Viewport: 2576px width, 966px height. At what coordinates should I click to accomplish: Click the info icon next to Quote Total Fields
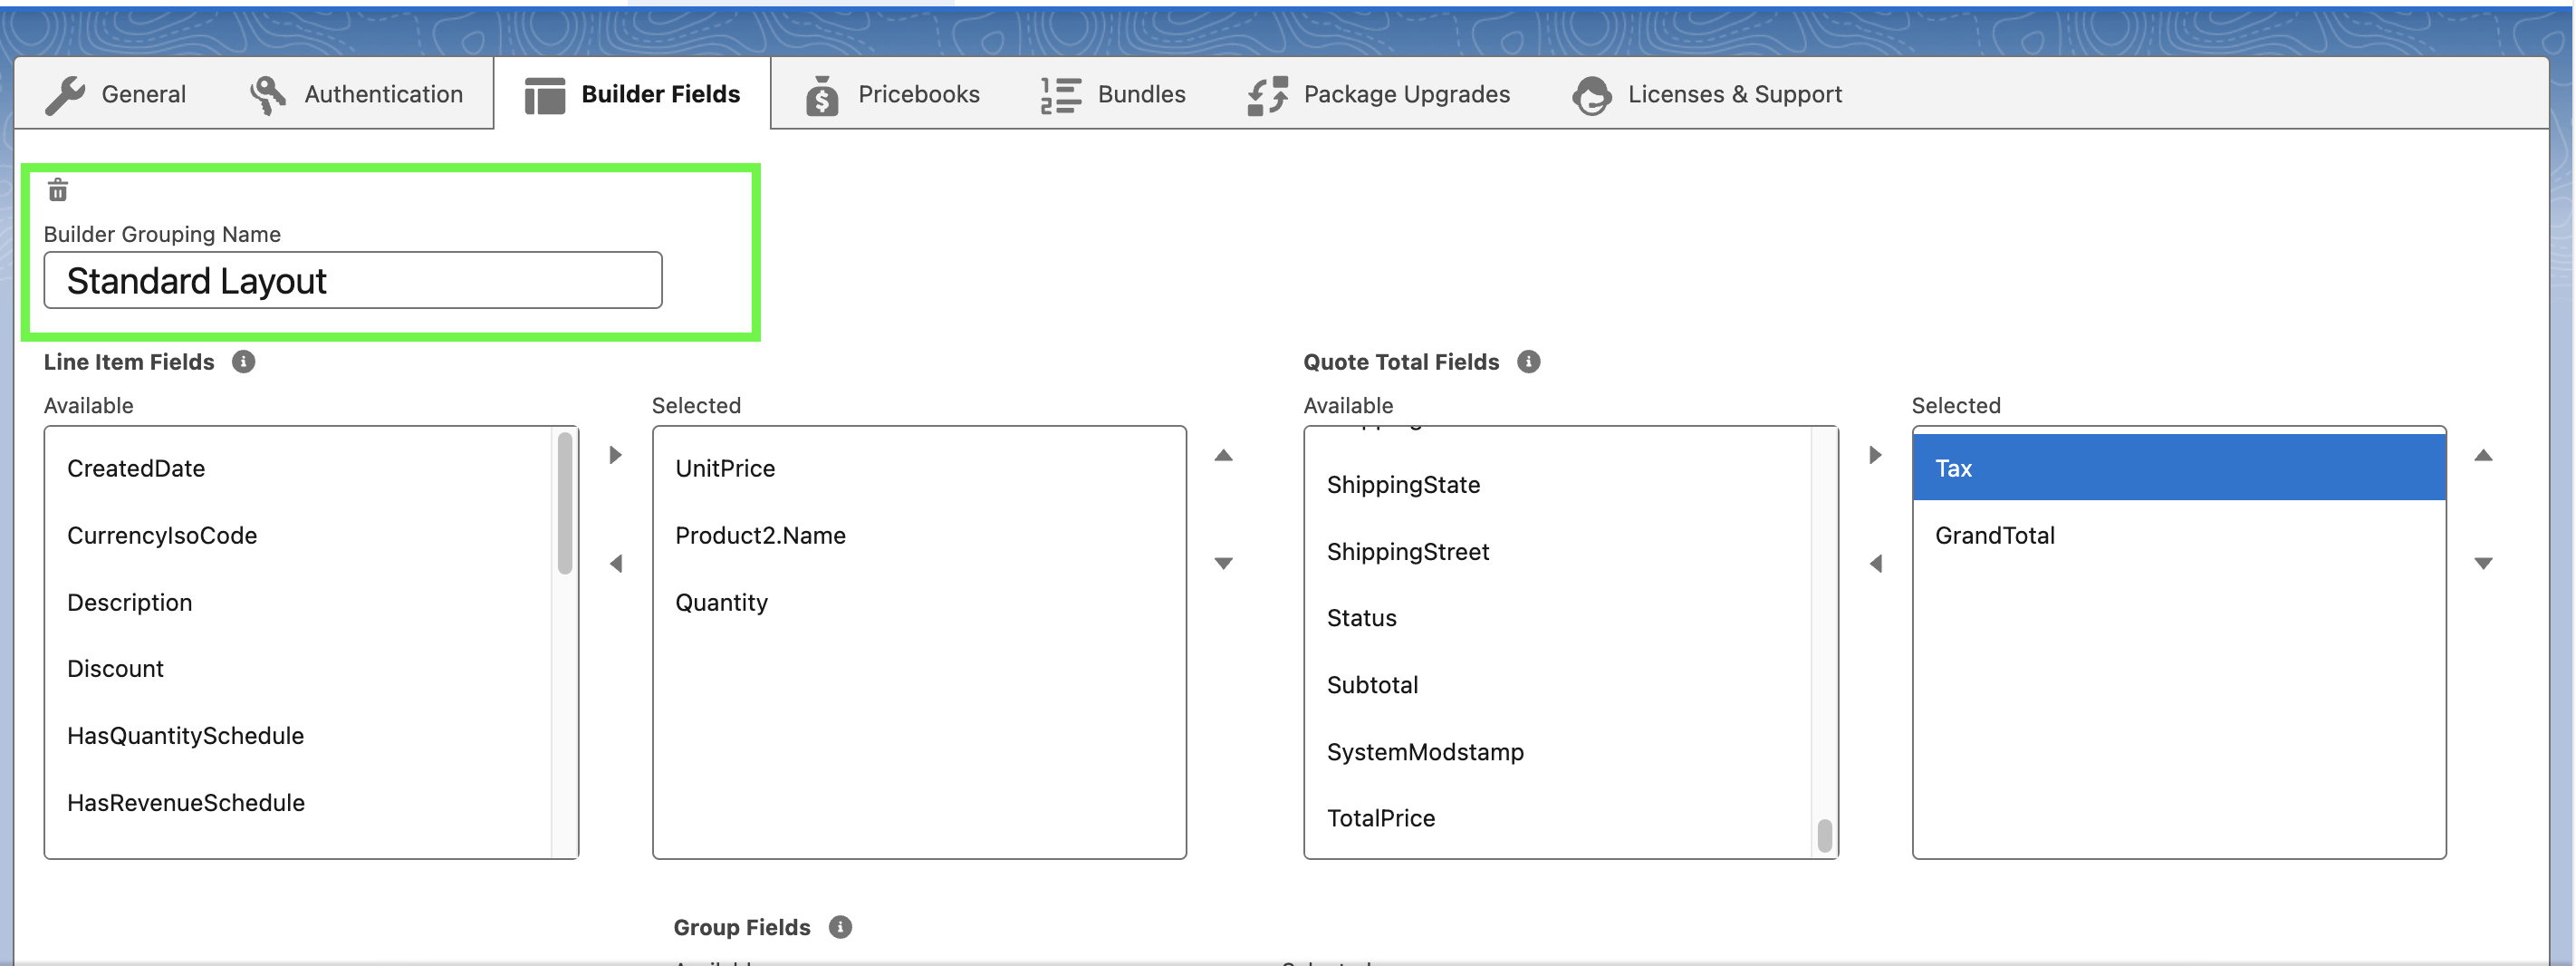(x=1528, y=361)
